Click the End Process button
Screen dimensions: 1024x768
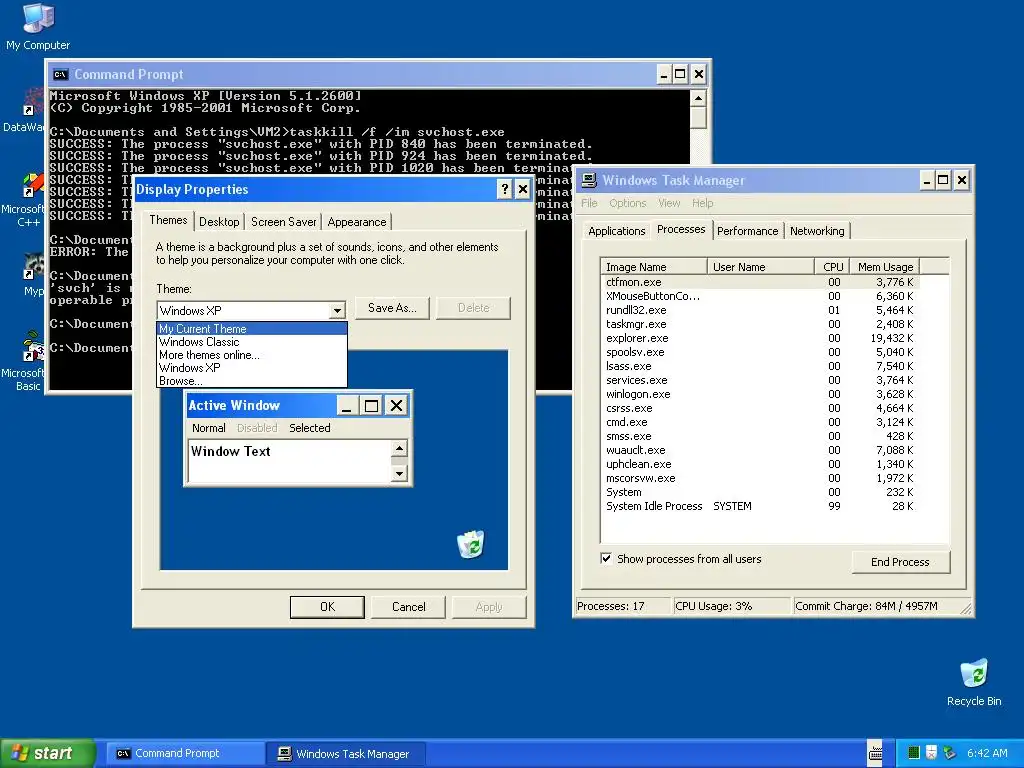point(901,562)
